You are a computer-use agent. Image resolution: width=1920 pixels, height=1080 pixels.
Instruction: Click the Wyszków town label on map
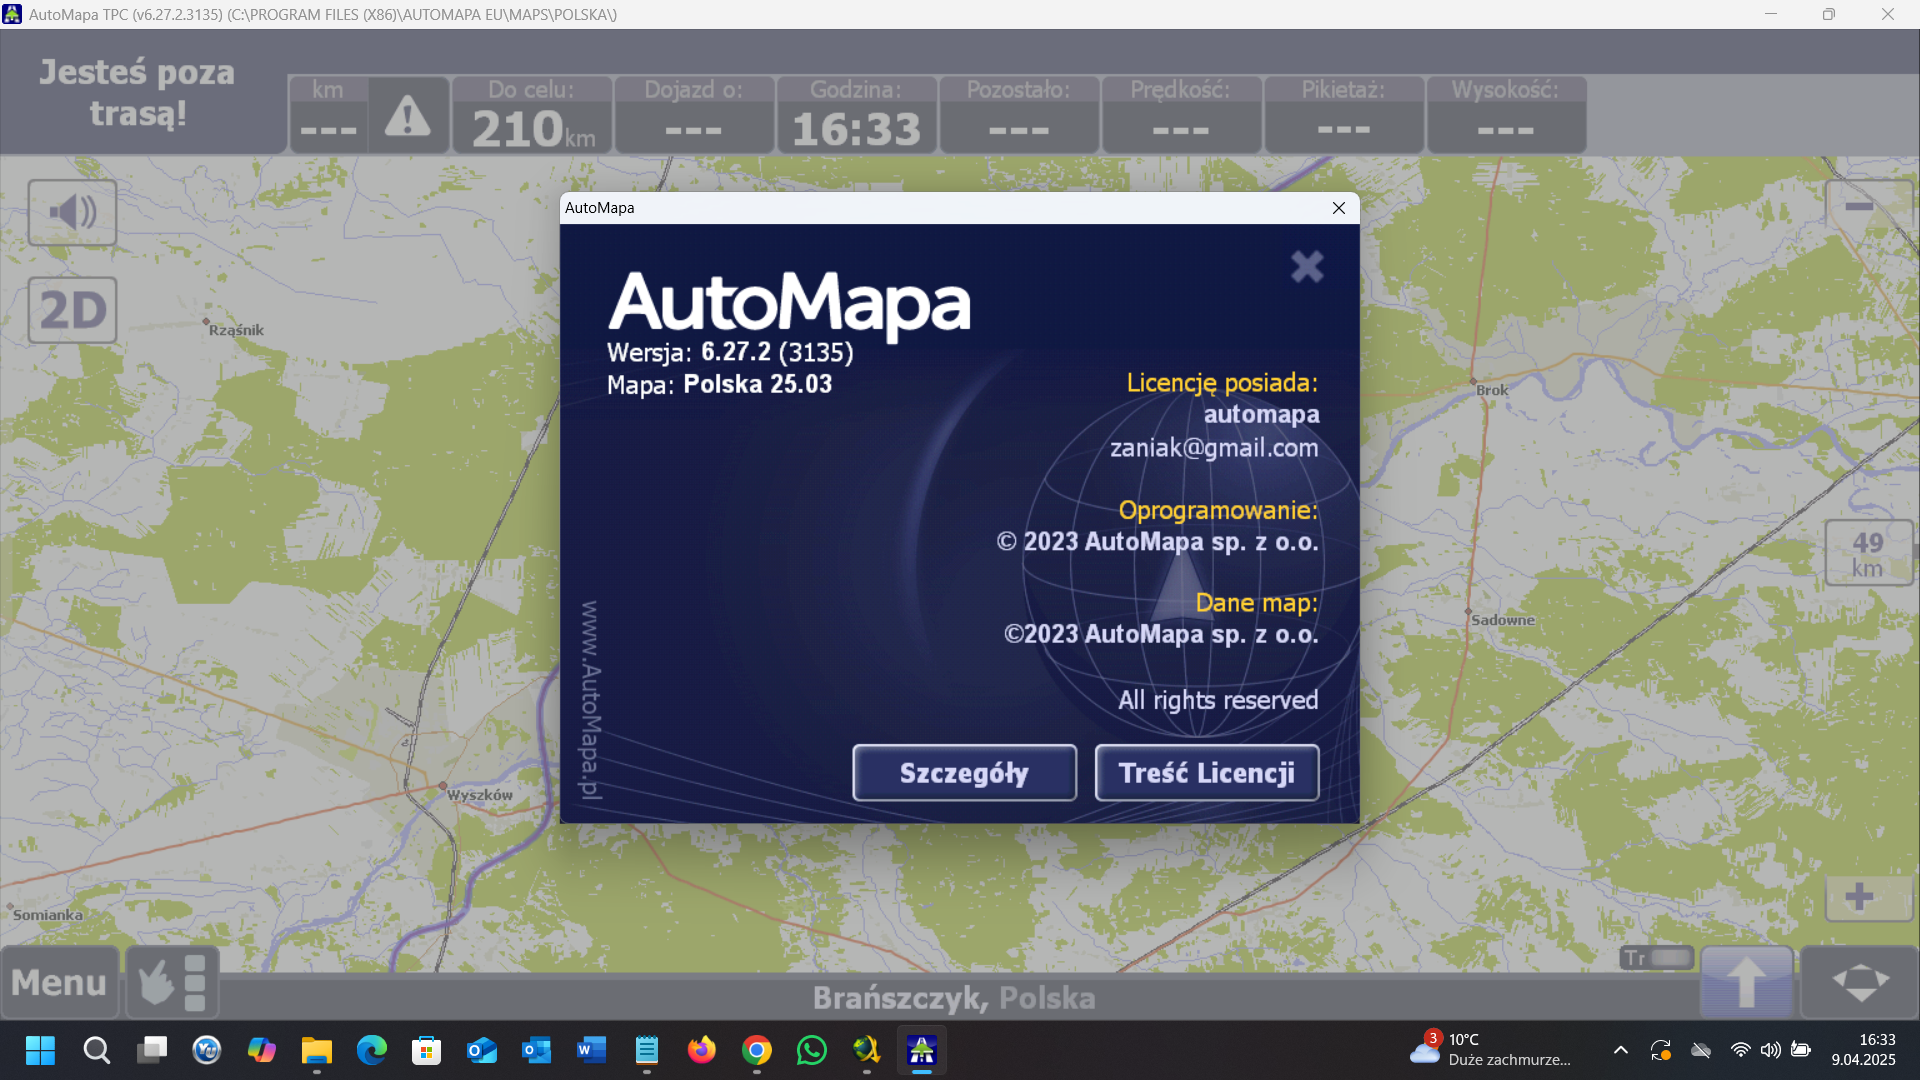click(479, 795)
